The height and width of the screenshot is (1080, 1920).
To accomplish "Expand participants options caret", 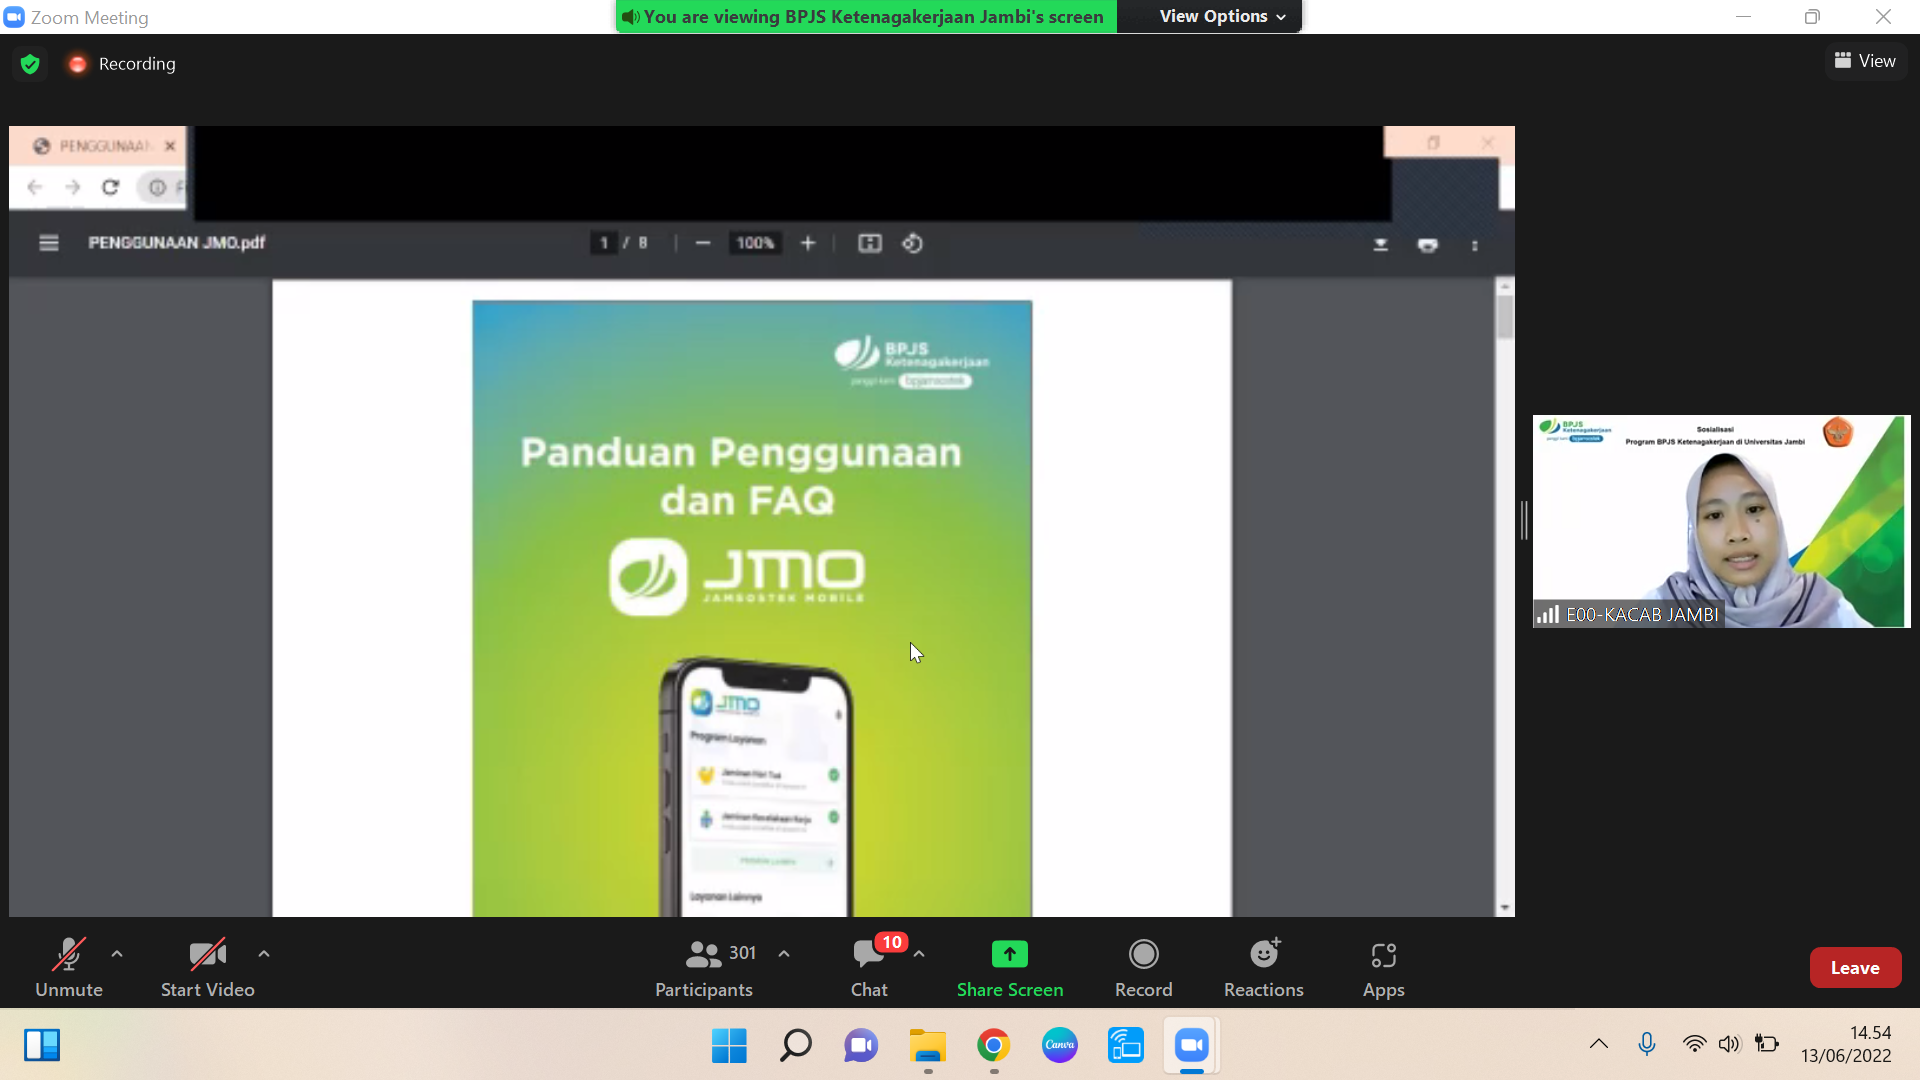I will click(784, 954).
